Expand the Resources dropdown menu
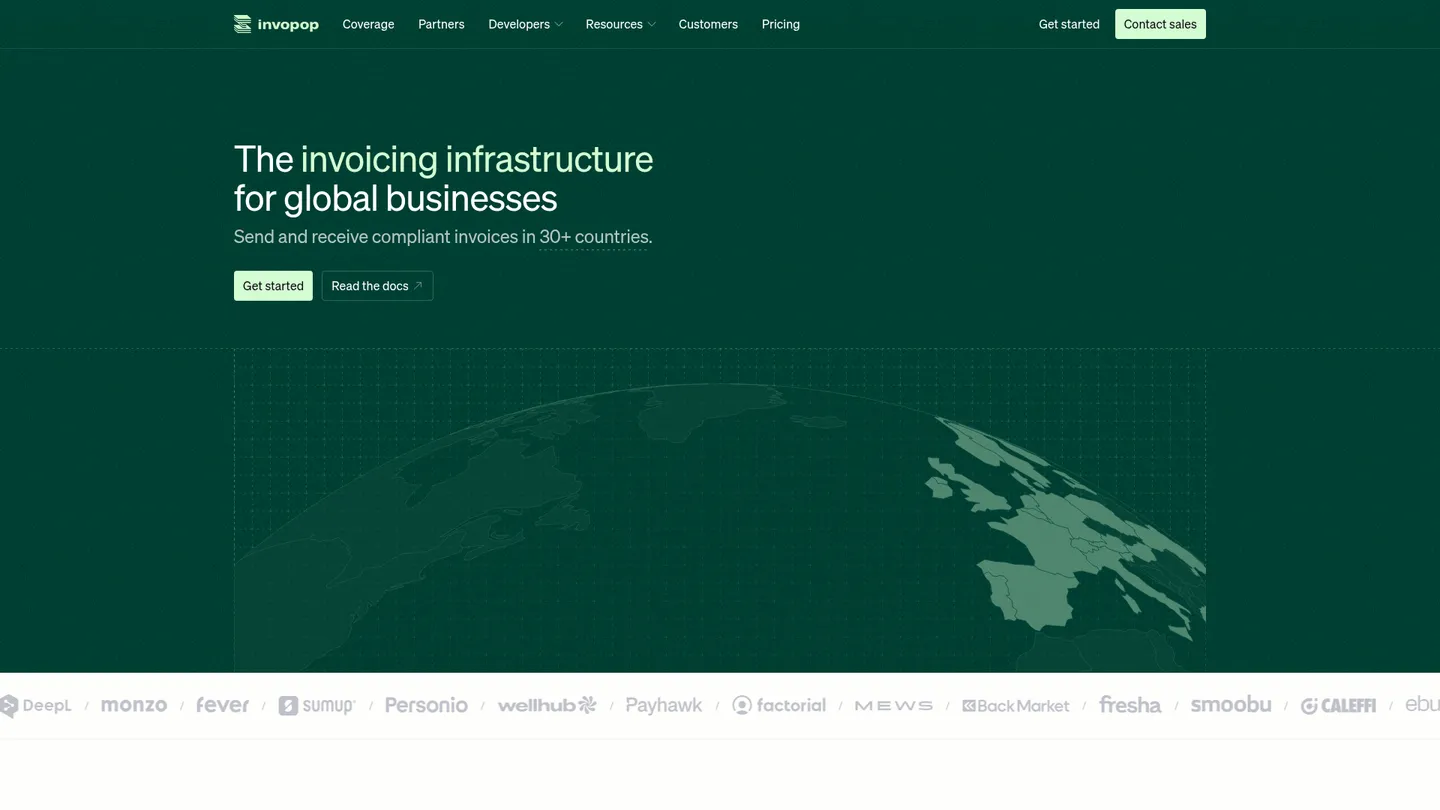The width and height of the screenshot is (1440, 810). [620, 24]
